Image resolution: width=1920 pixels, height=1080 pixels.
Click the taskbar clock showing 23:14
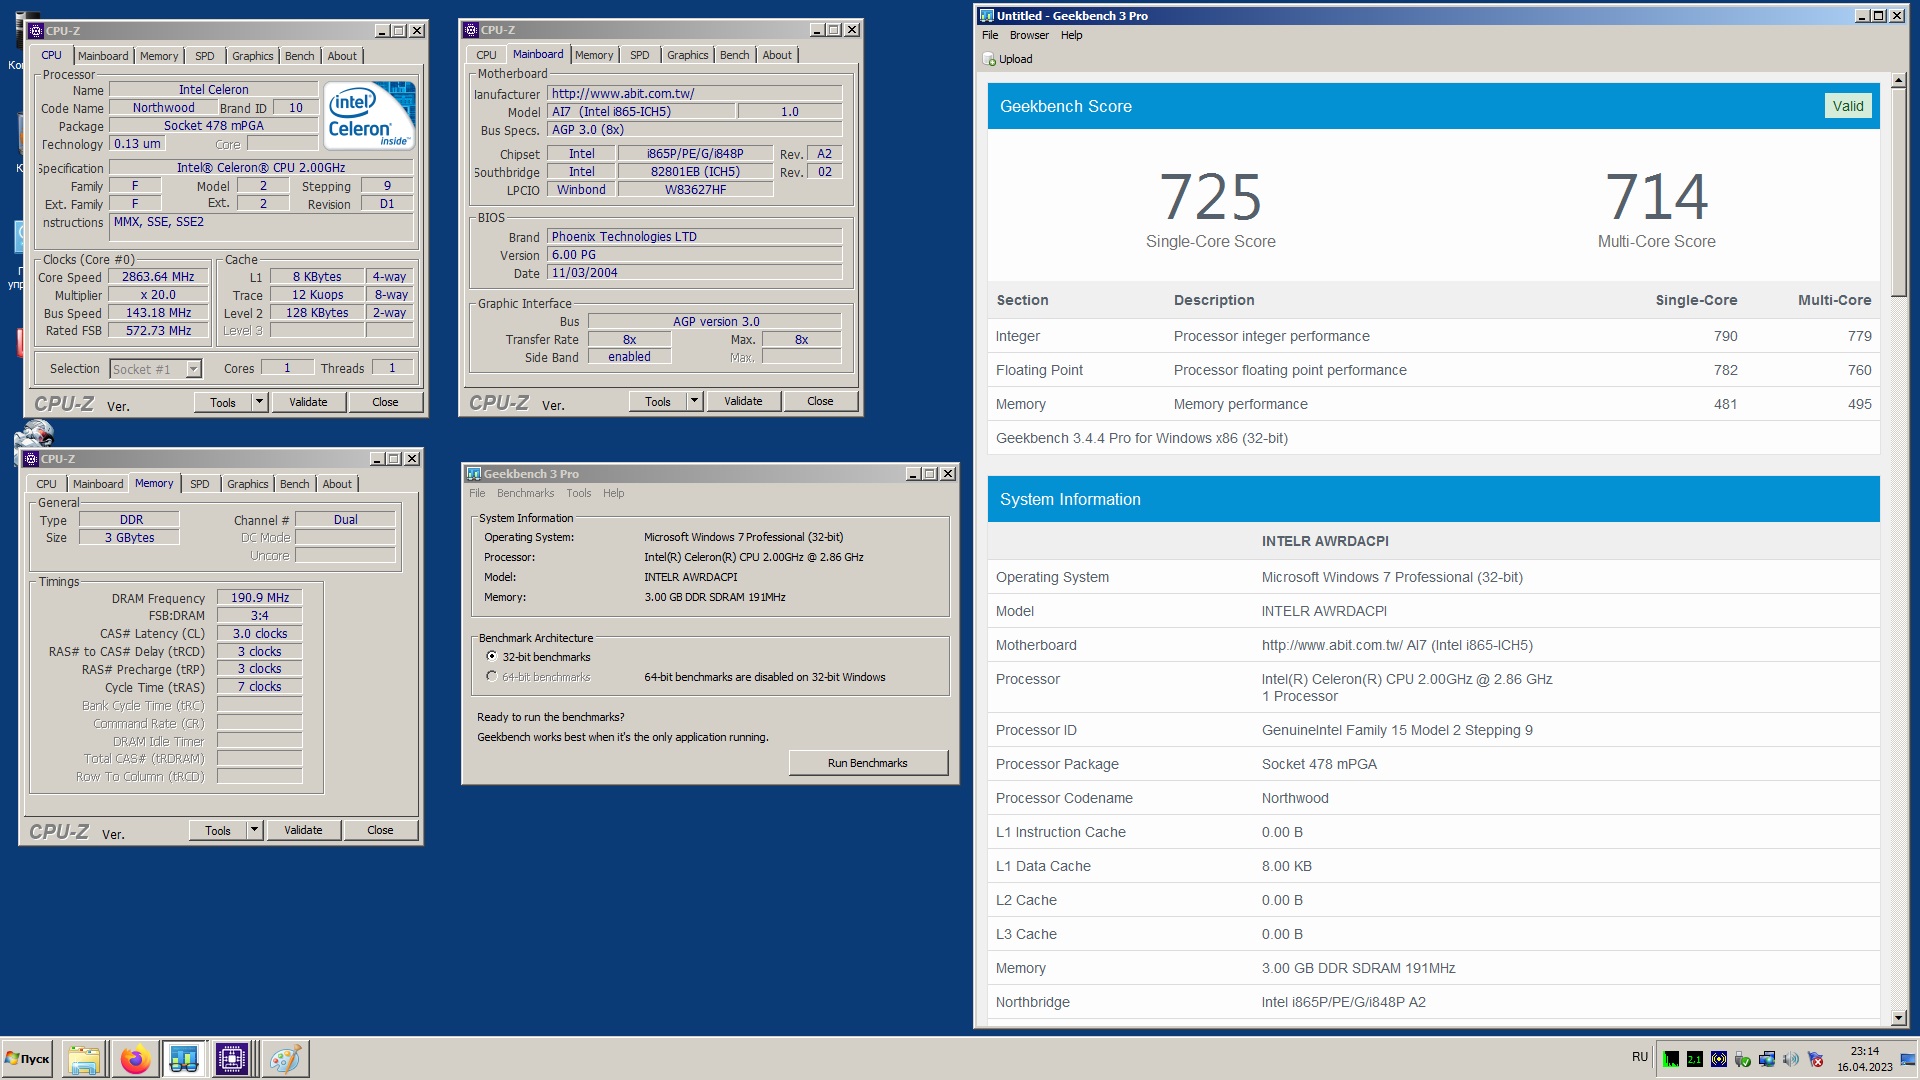tap(1864, 1051)
